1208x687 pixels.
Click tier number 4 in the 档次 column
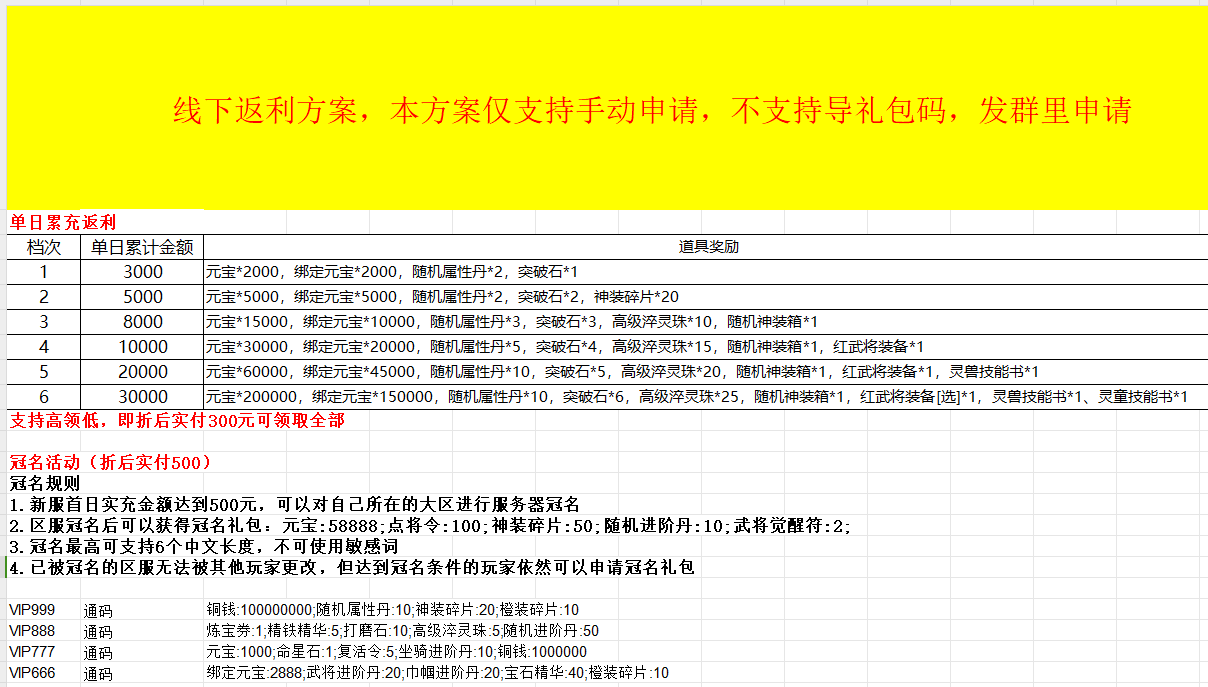[44, 347]
